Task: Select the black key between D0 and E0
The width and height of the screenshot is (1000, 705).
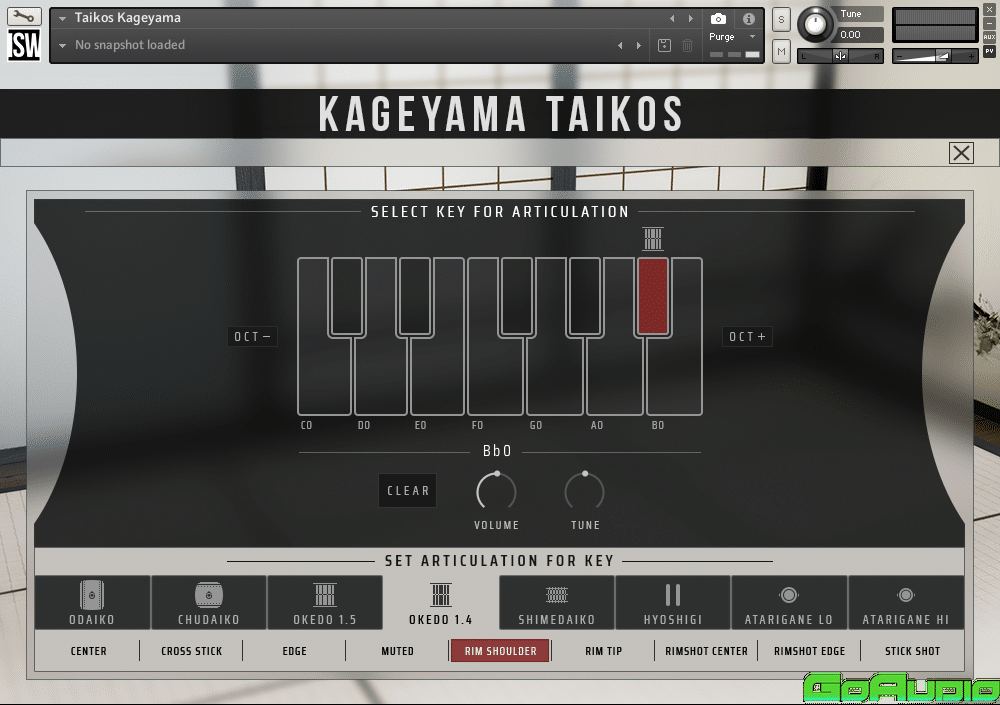Action: click(415, 296)
